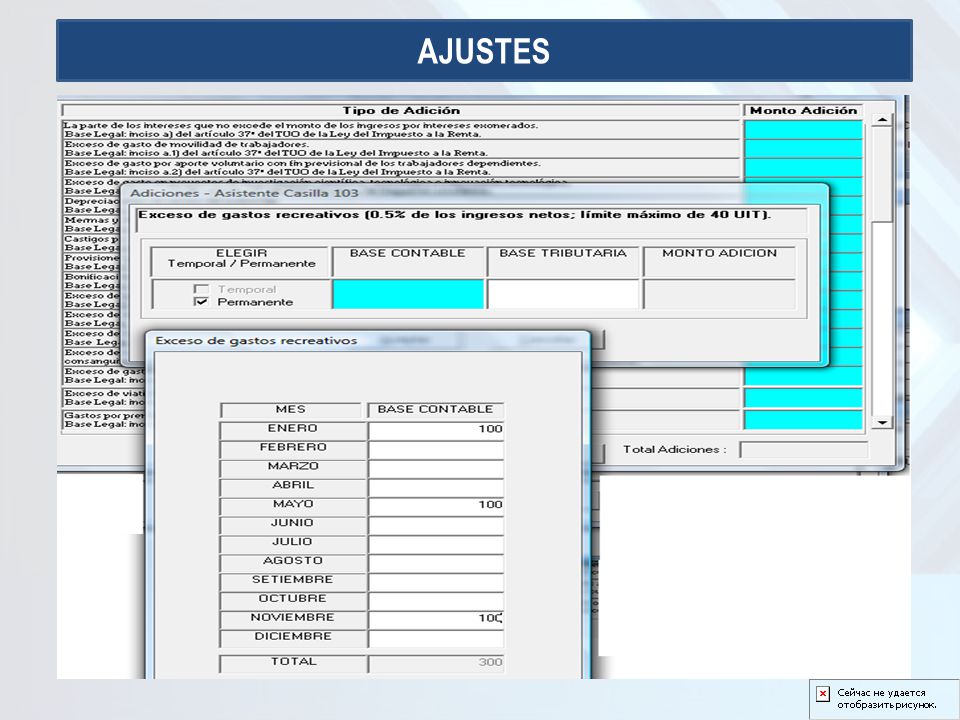960x720 pixels.
Task: Click the ENERO base contable field
Action: click(x=436, y=429)
